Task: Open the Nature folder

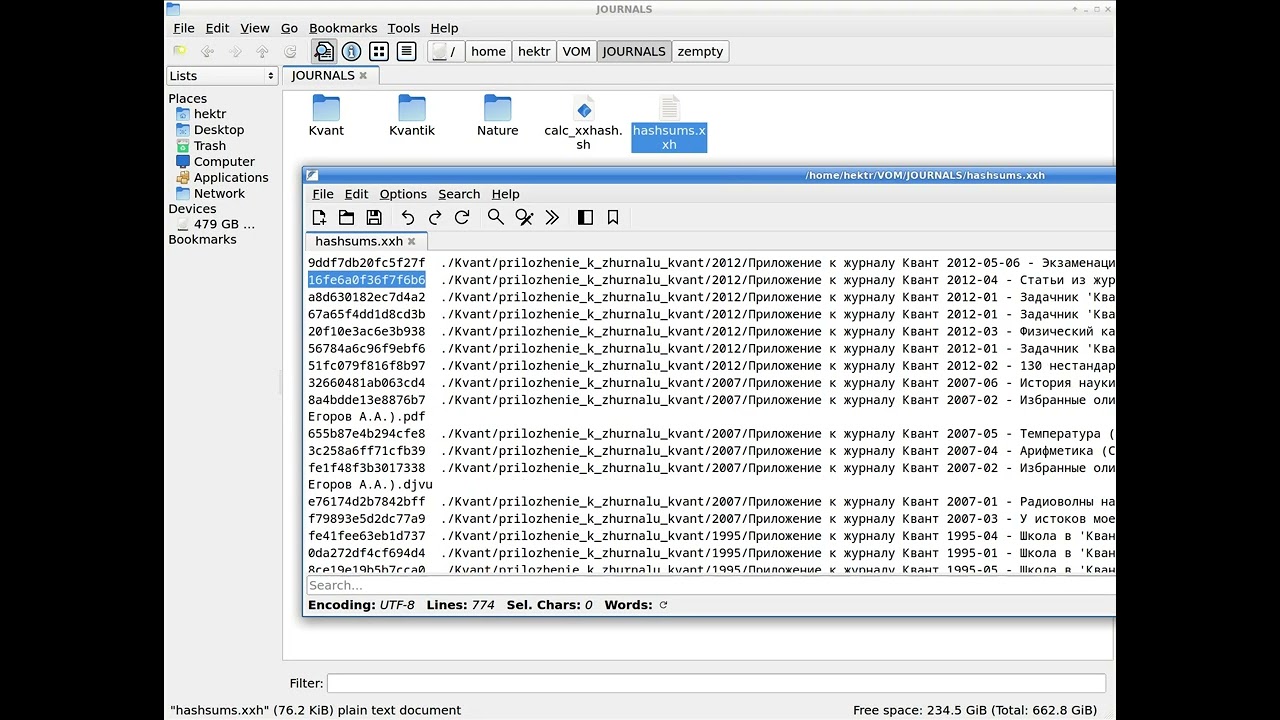Action: coord(498,116)
